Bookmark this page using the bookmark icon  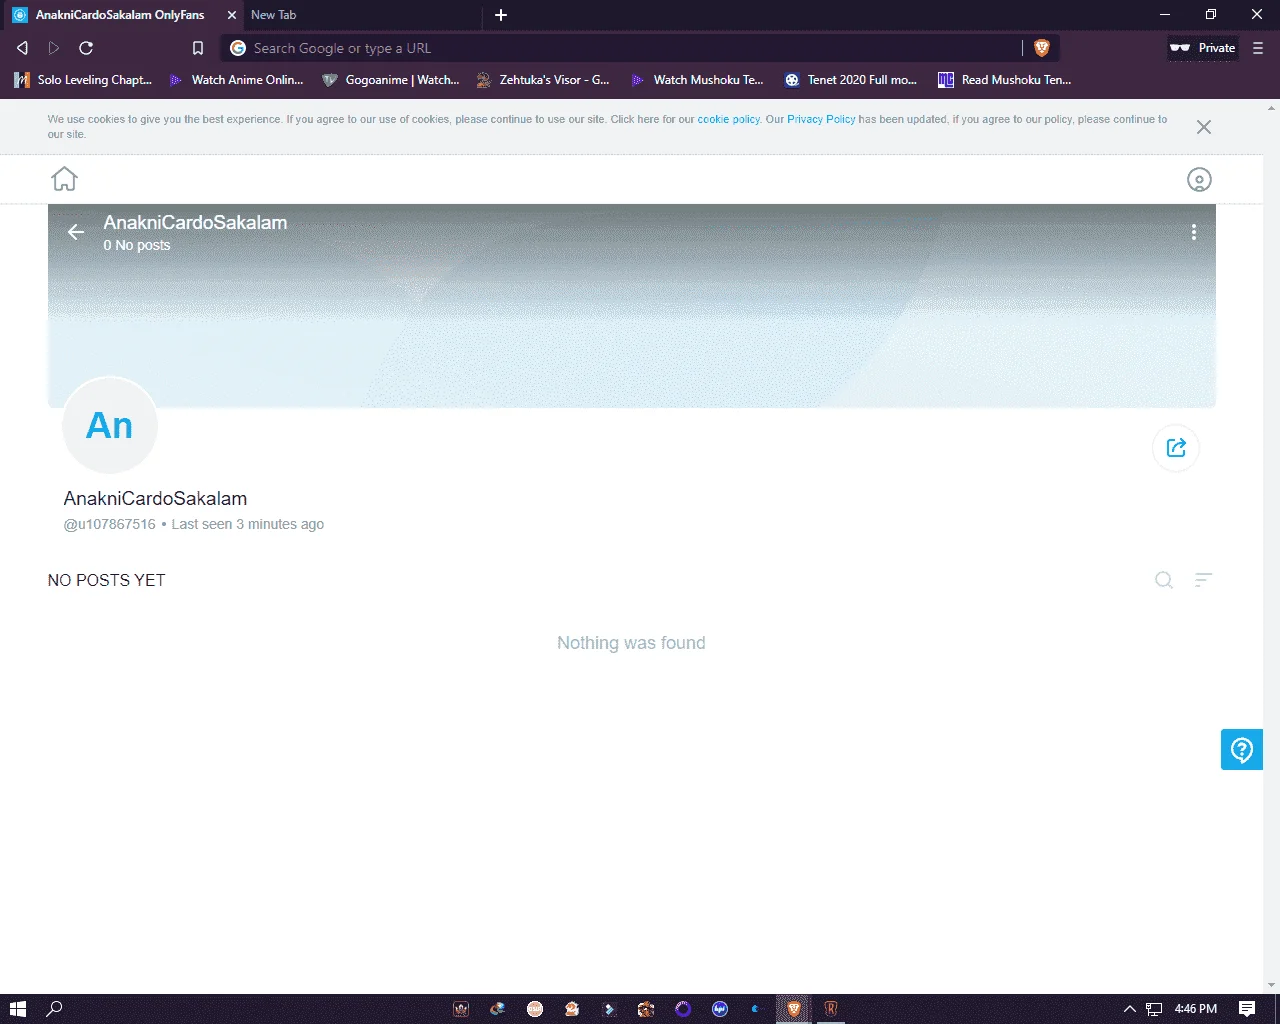click(x=198, y=48)
